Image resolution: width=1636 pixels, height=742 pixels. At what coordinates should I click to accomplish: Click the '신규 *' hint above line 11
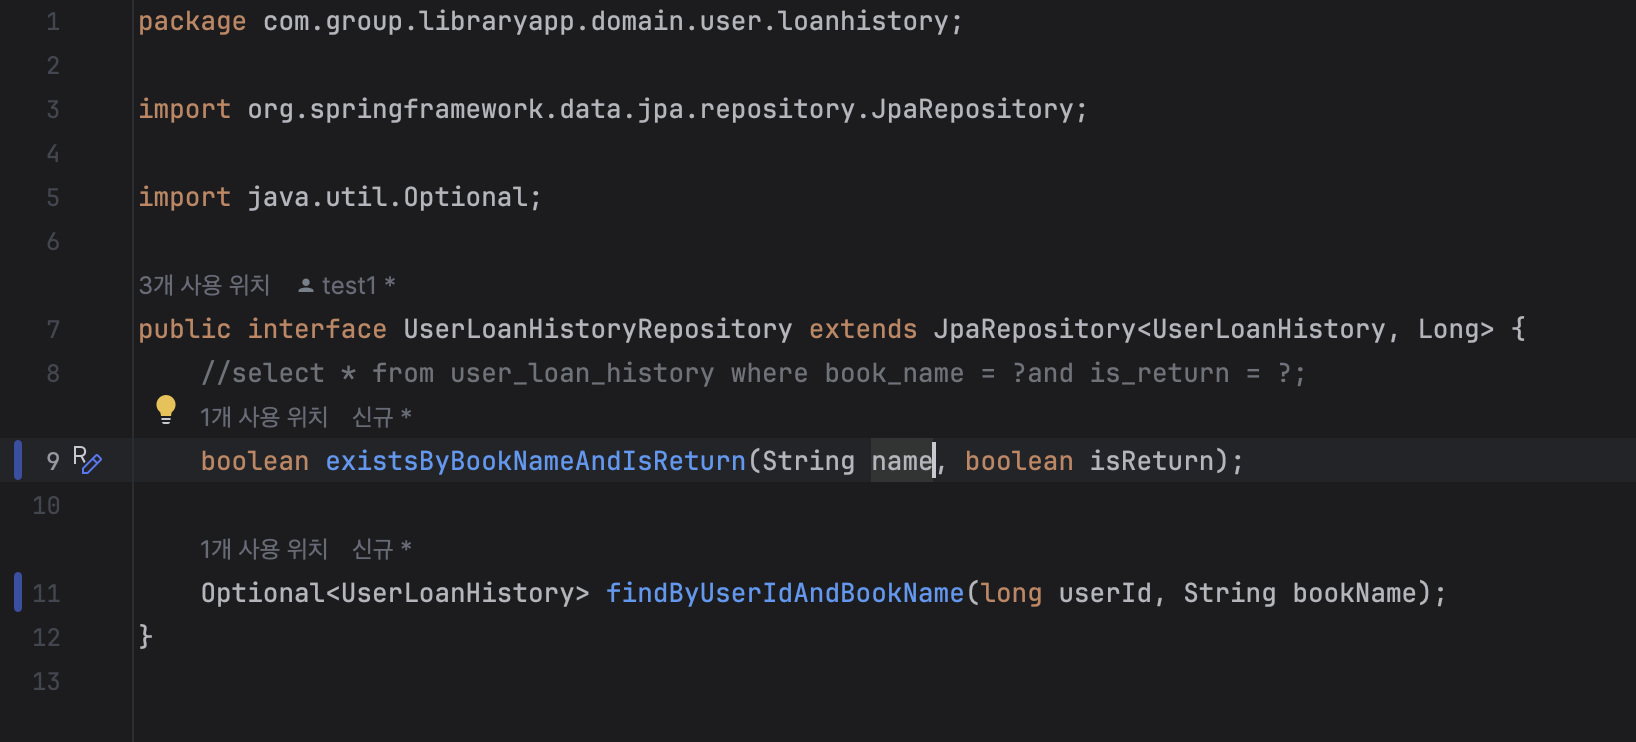click(x=382, y=549)
